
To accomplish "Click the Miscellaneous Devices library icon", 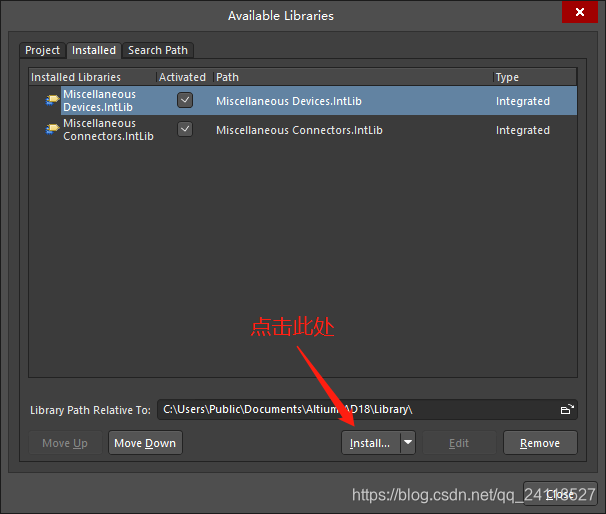I will coord(52,100).
